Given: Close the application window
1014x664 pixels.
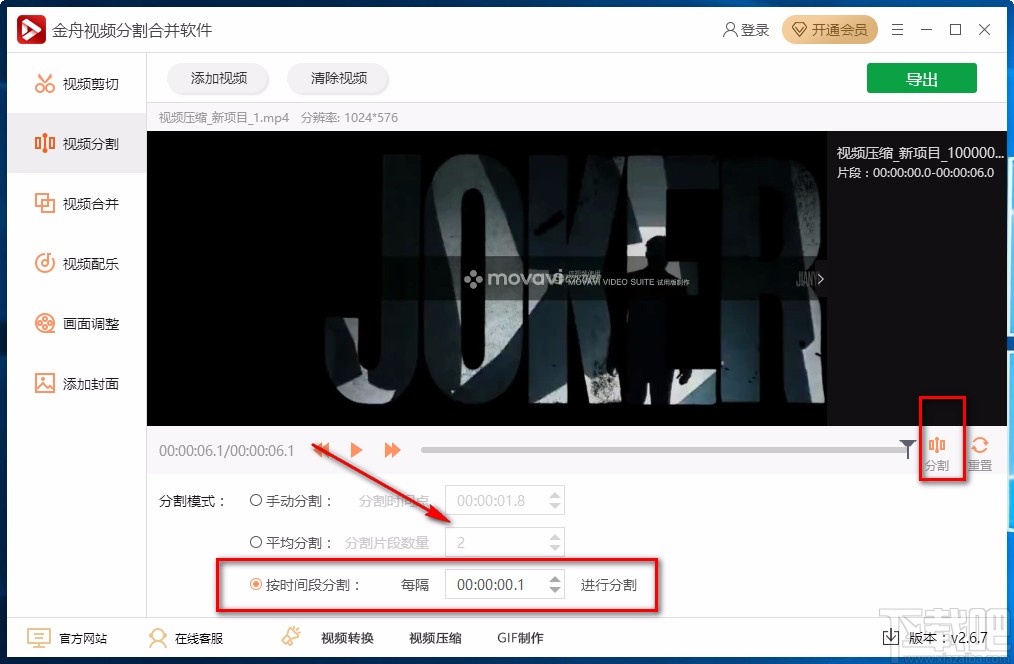Looking at the screenshot, I should [984, 30].
